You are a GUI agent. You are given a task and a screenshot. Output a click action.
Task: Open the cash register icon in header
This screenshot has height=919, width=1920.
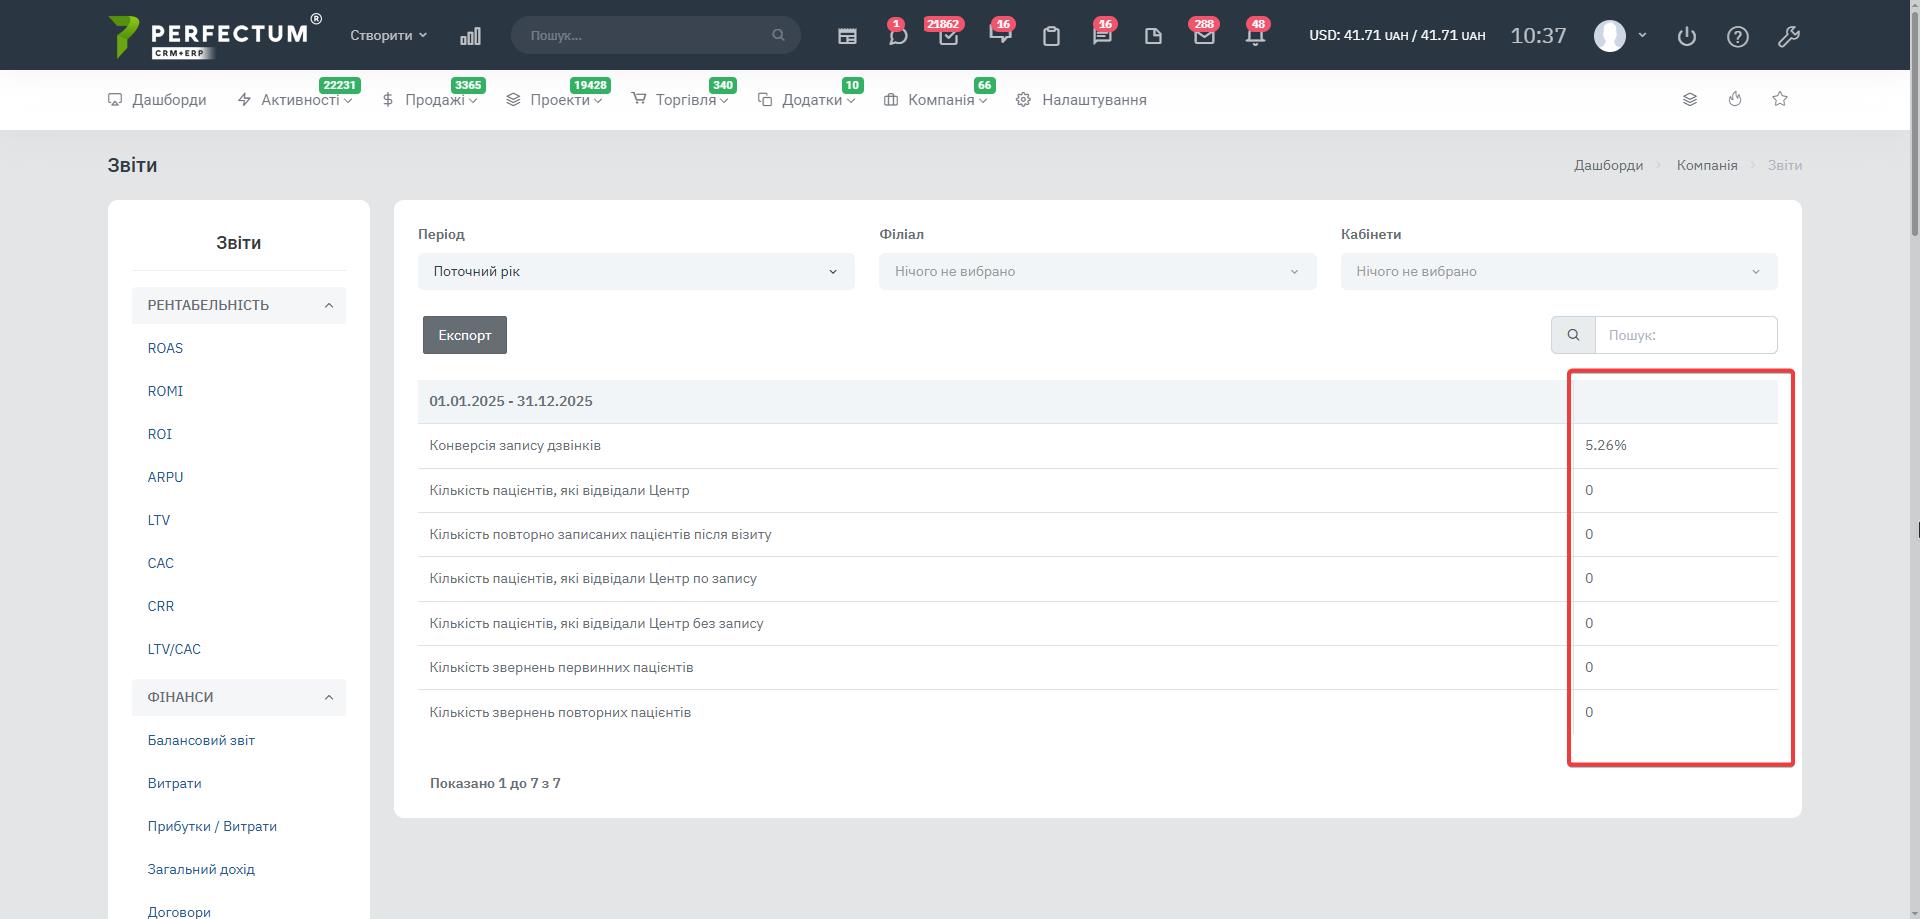coord(847,36)
